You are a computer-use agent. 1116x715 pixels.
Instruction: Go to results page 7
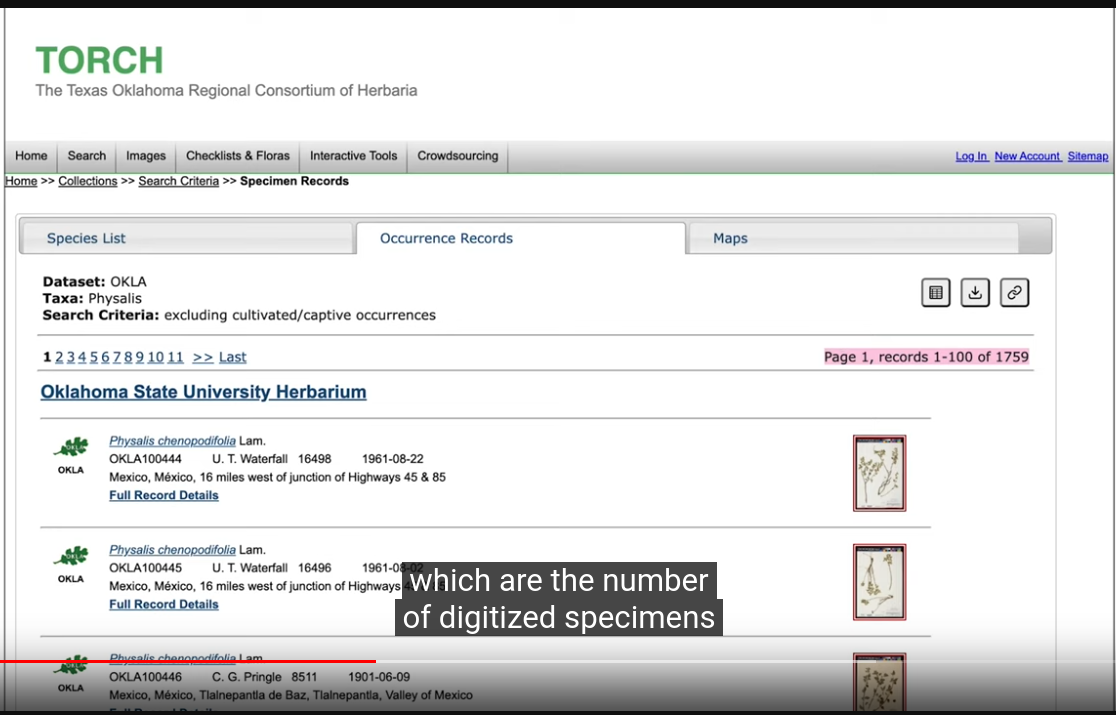coord(117,357)
